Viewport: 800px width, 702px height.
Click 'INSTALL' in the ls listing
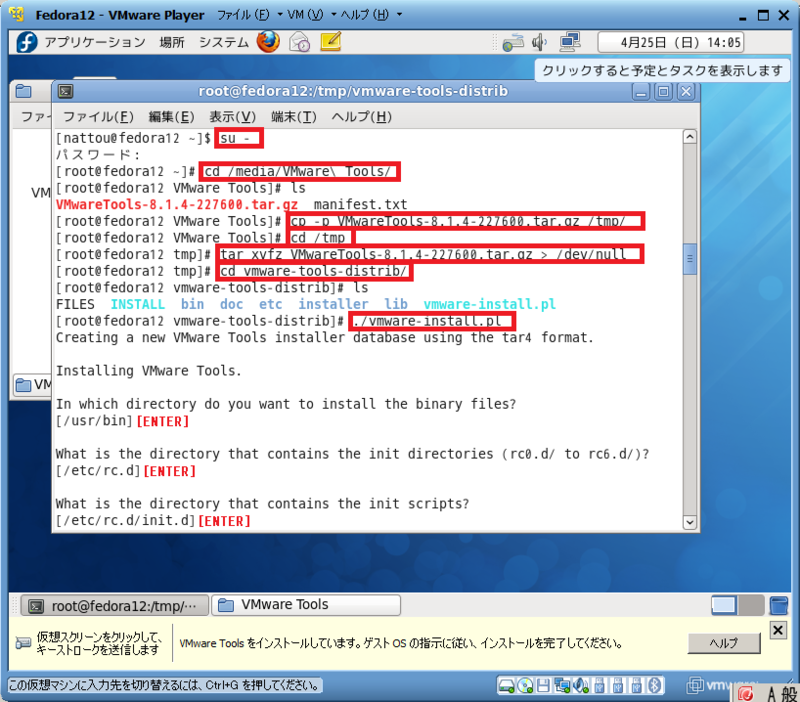(138, 304)
